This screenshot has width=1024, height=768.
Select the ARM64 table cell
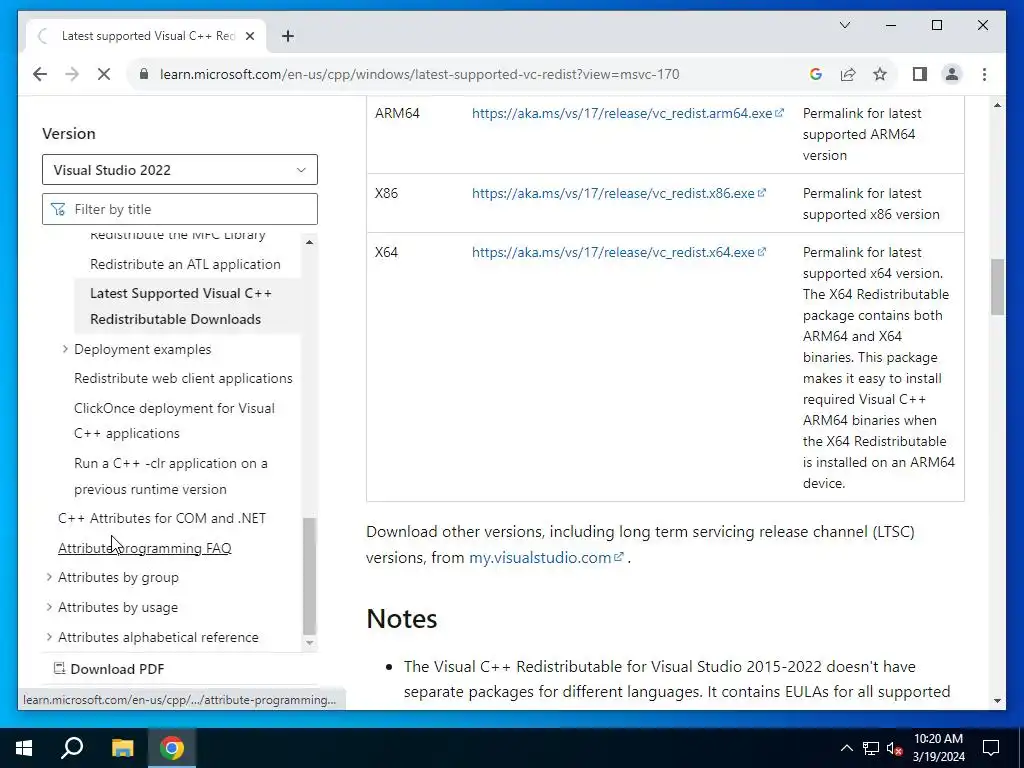point(397,113)
